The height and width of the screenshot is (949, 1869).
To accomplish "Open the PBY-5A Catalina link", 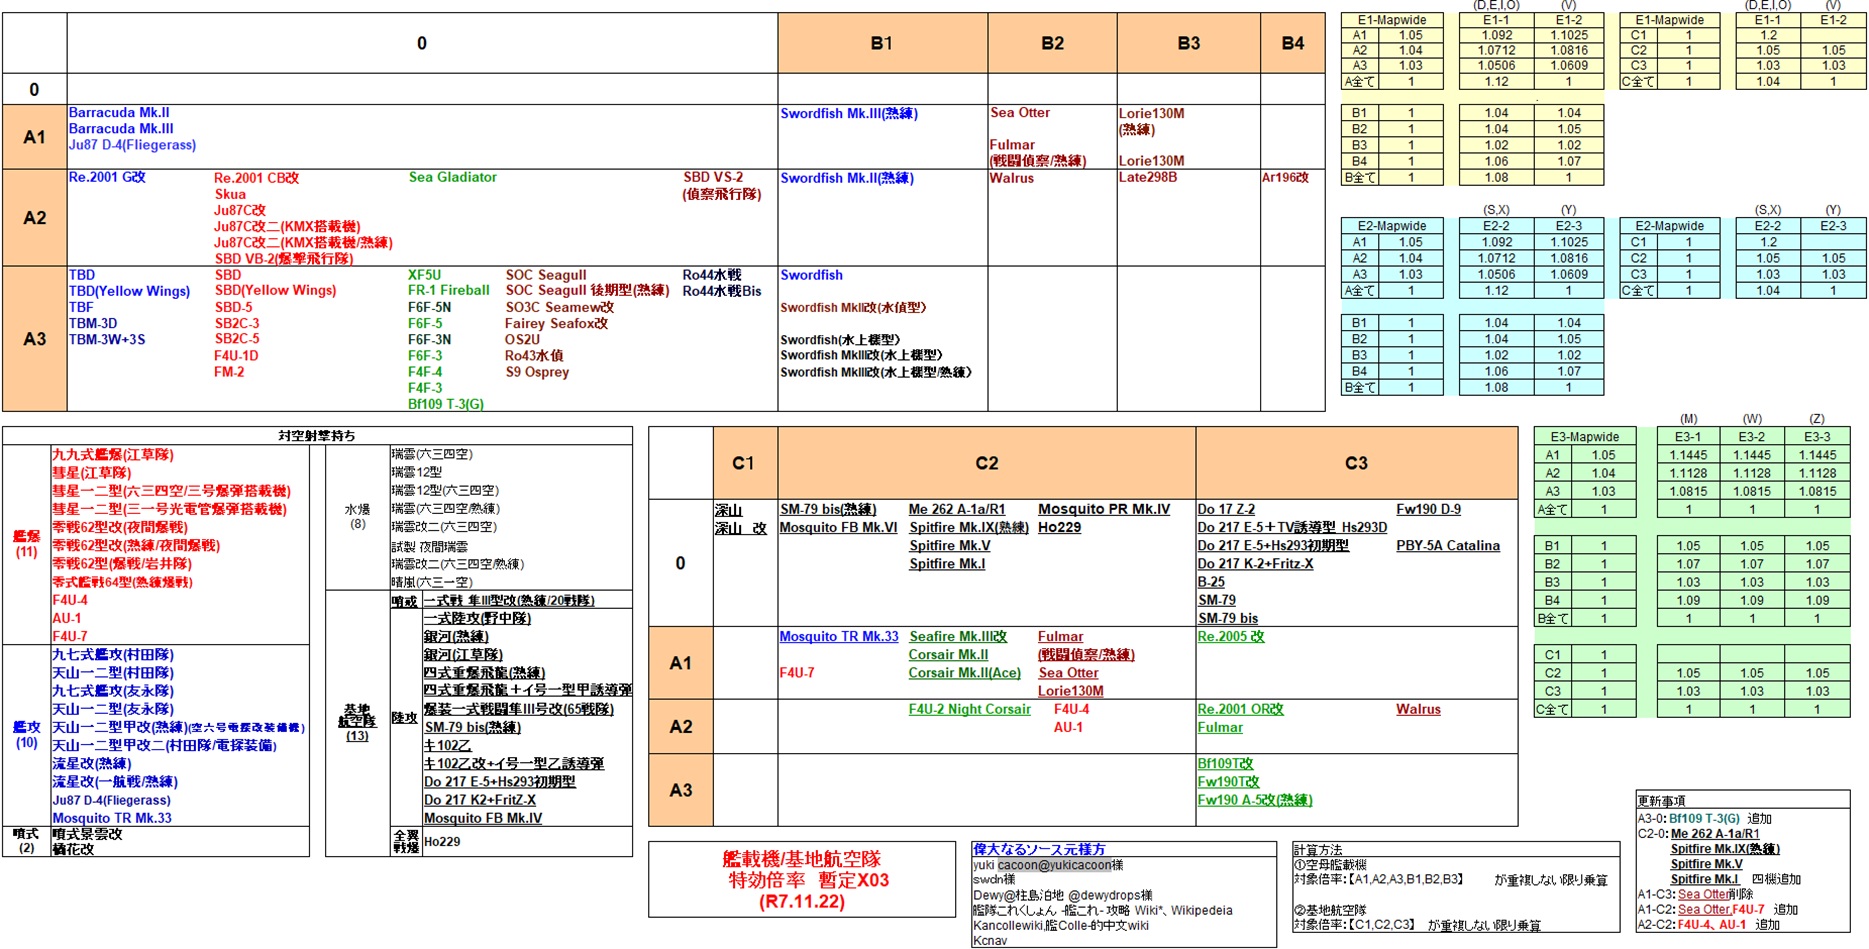I will [1447, 546].
